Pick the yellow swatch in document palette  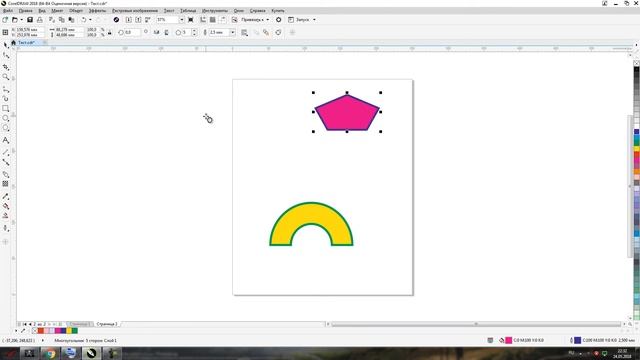[x=69, y=331]
